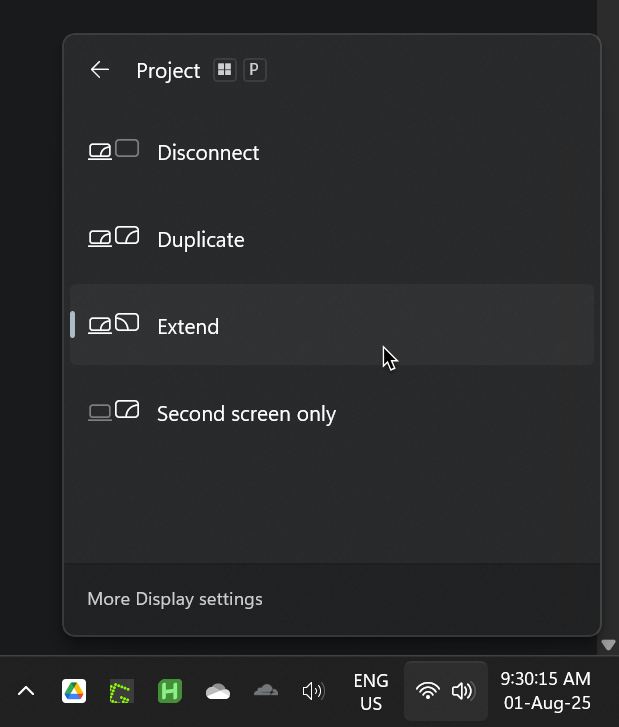This screenshot has height=727, width=619.
Task: Select the Disconnect projection option
Action: pyautogui.click(x=332, y=152)
